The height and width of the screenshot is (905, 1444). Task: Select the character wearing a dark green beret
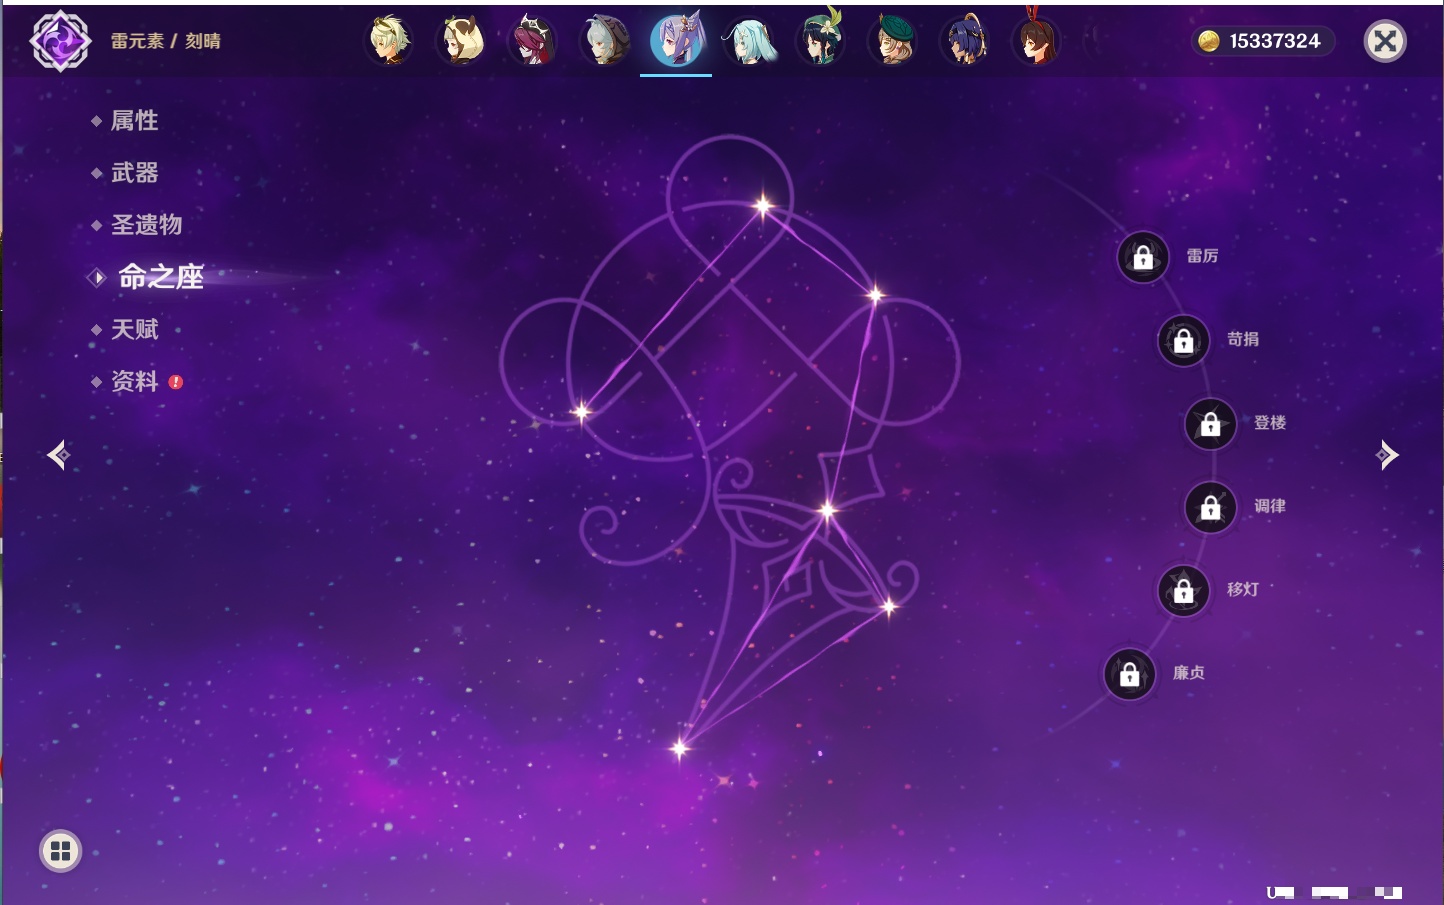893,41
